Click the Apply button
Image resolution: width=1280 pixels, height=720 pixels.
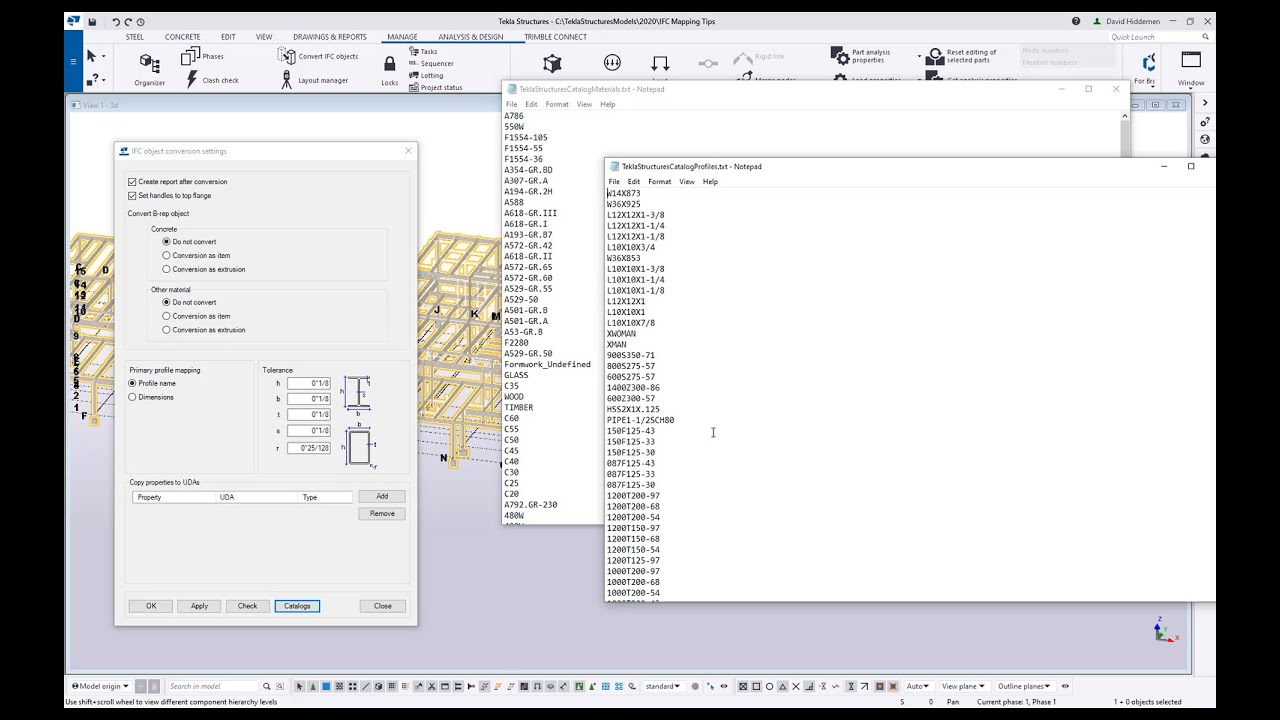[x=199, y=606]
